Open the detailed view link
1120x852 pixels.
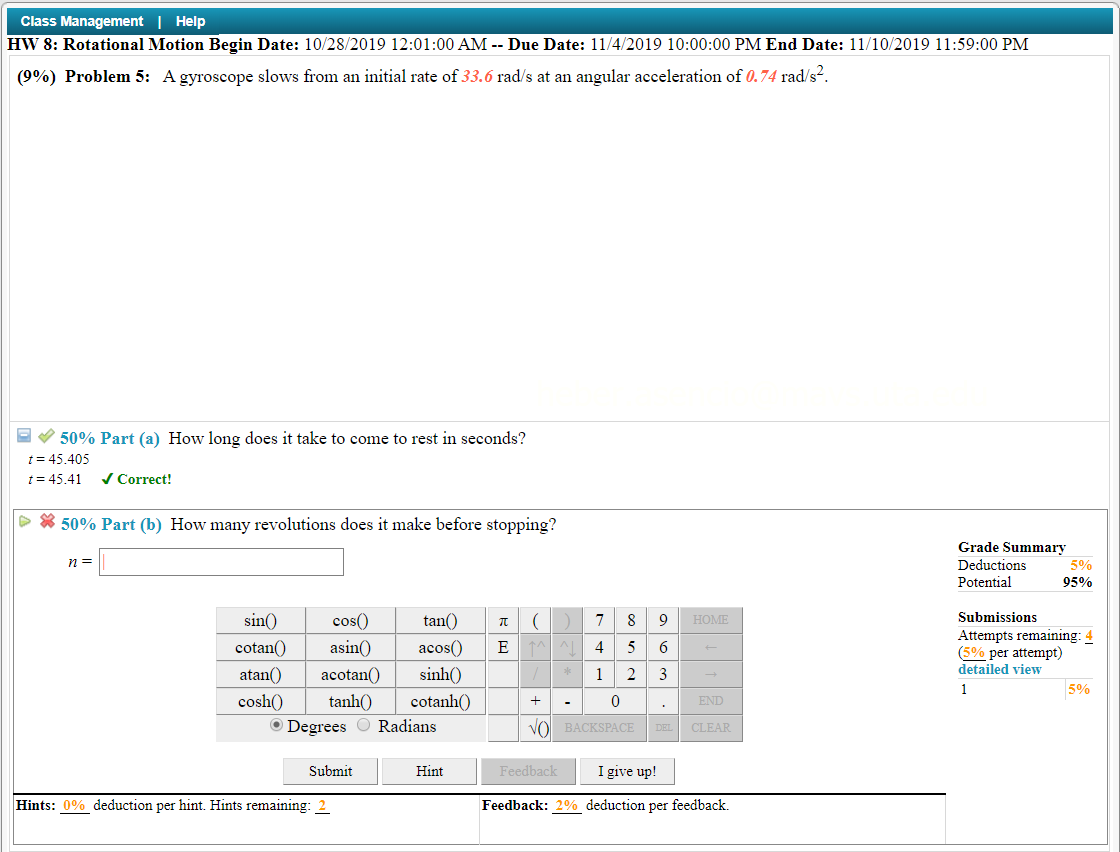coord(999,669)
